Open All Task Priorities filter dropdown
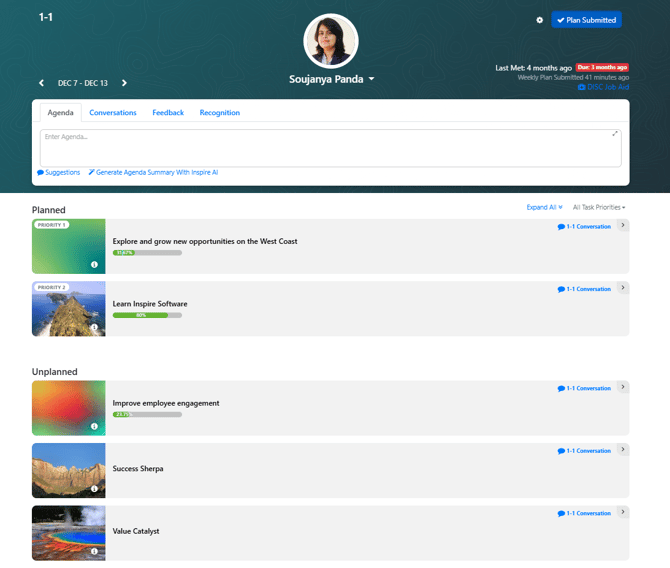This screenshot has width=670, height=568. click(x=599, y=207)
